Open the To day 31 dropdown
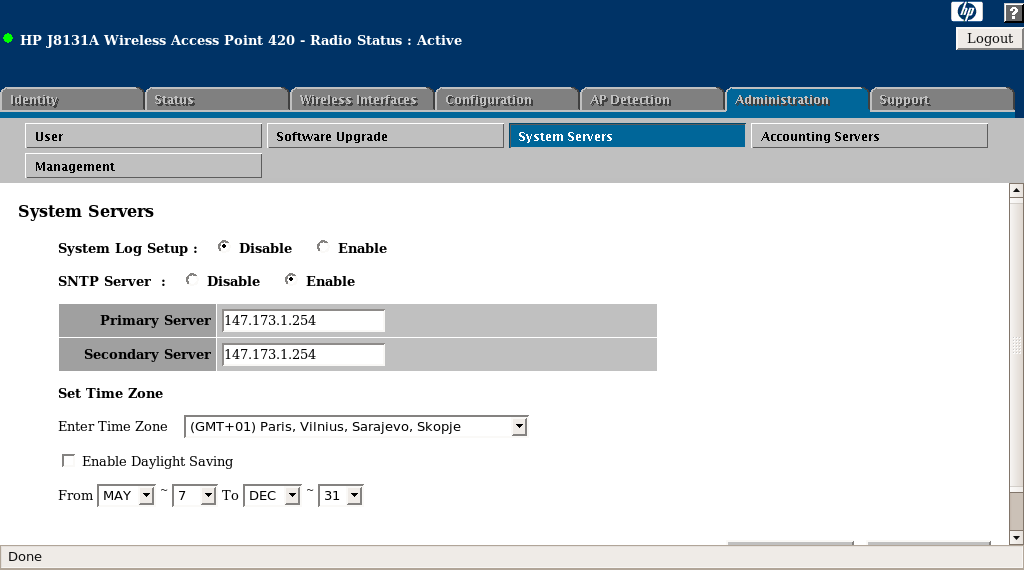1024x570 pixels. click(354, 495)
